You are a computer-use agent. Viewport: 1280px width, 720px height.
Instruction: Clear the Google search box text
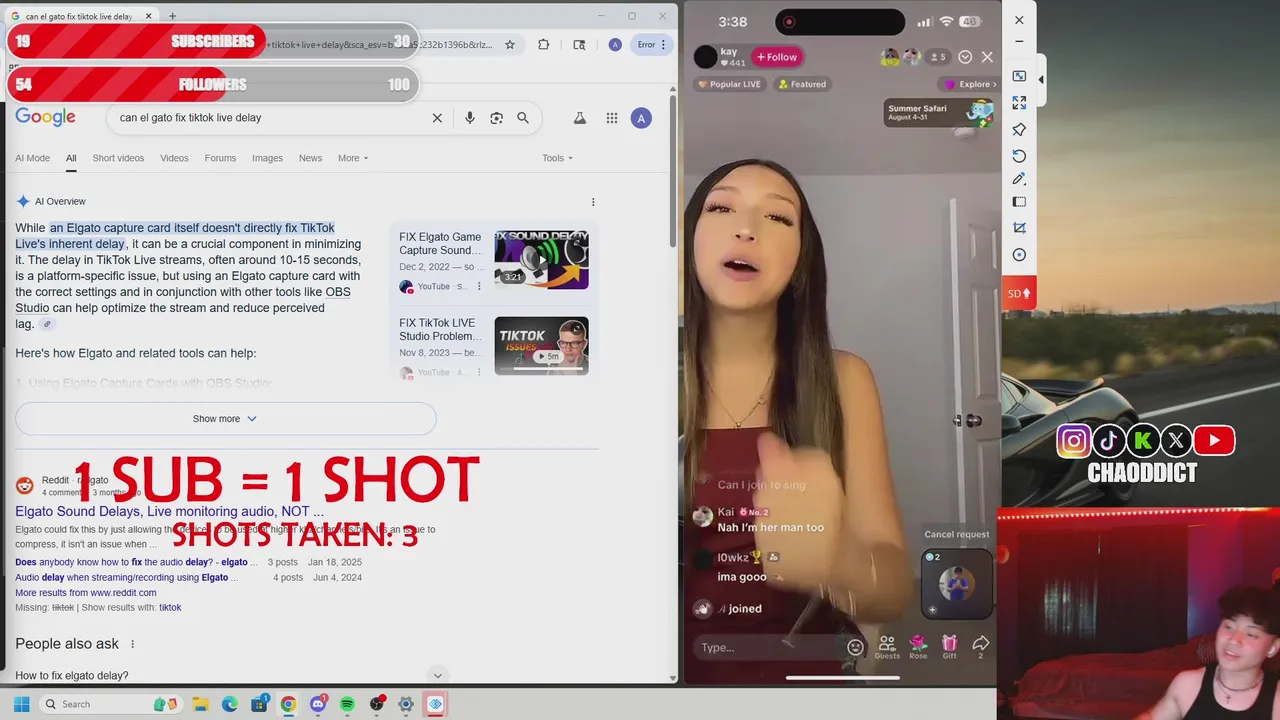pyautogui.click(x=437, y=118)
